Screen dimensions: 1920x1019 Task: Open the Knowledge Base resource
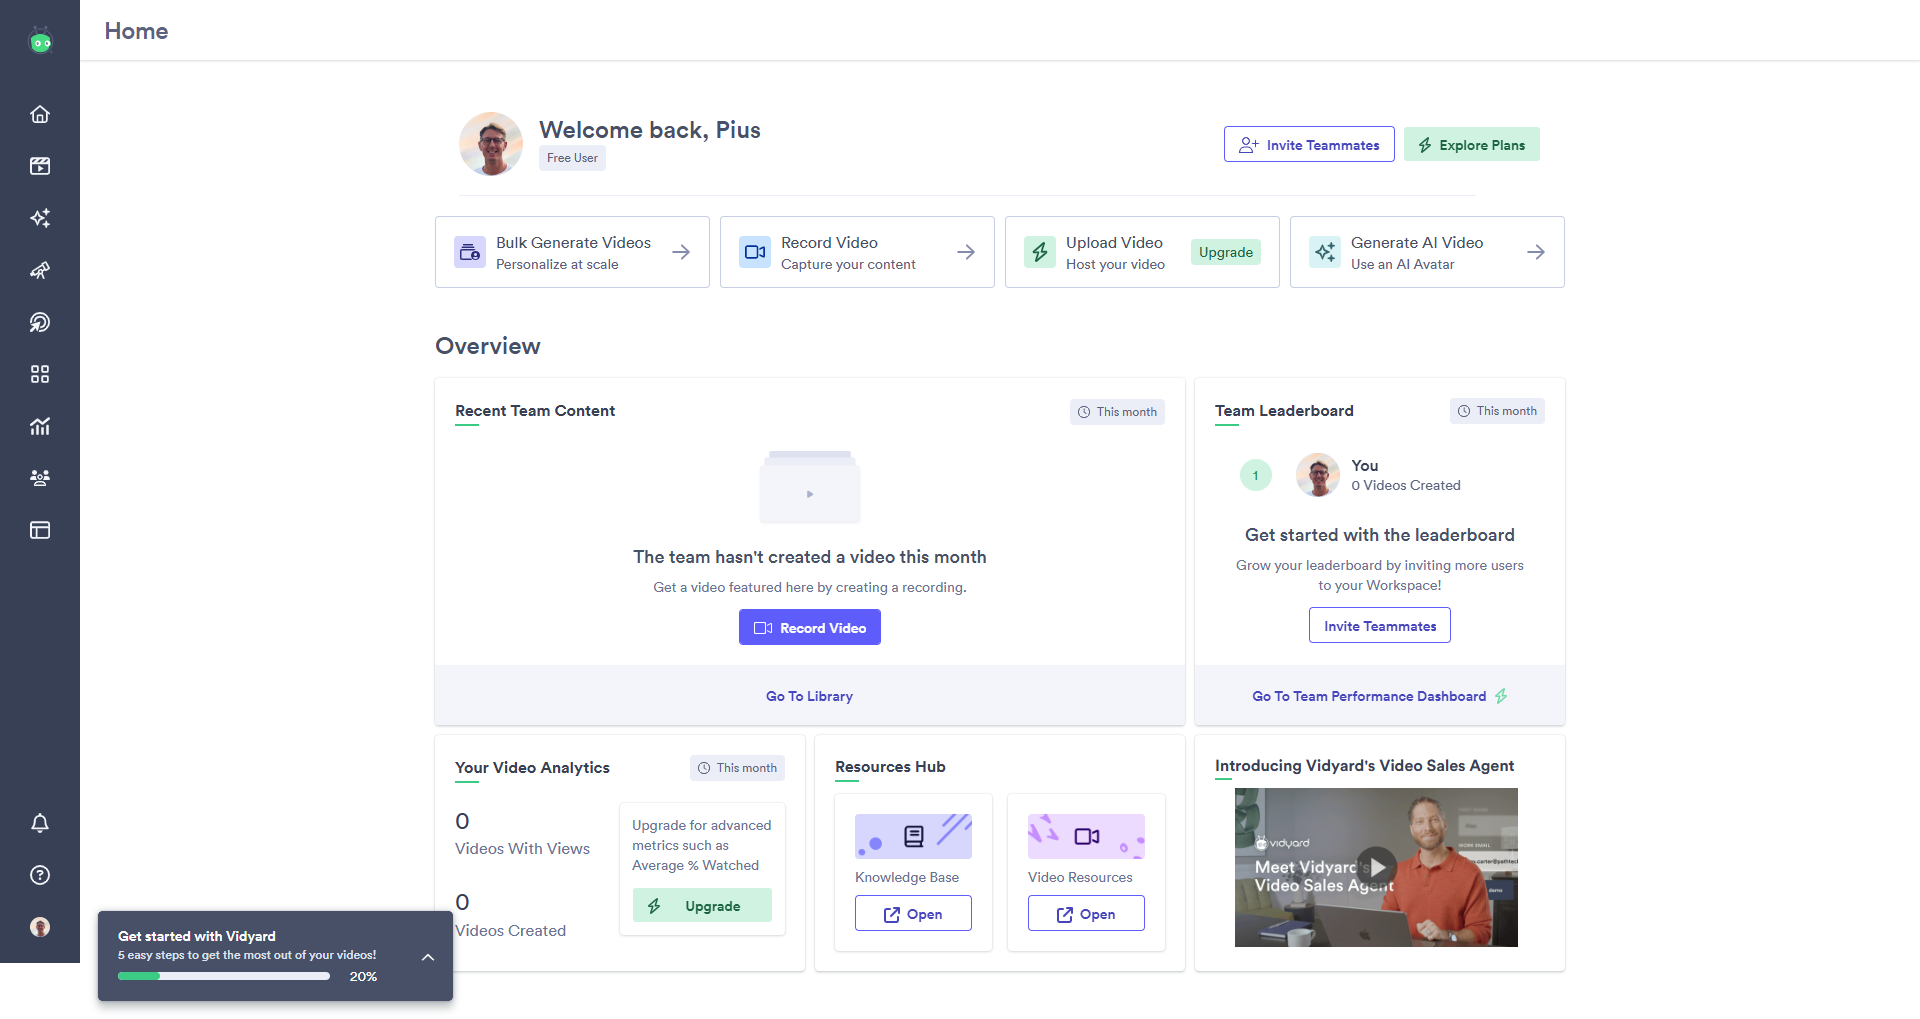click(913, 914)
